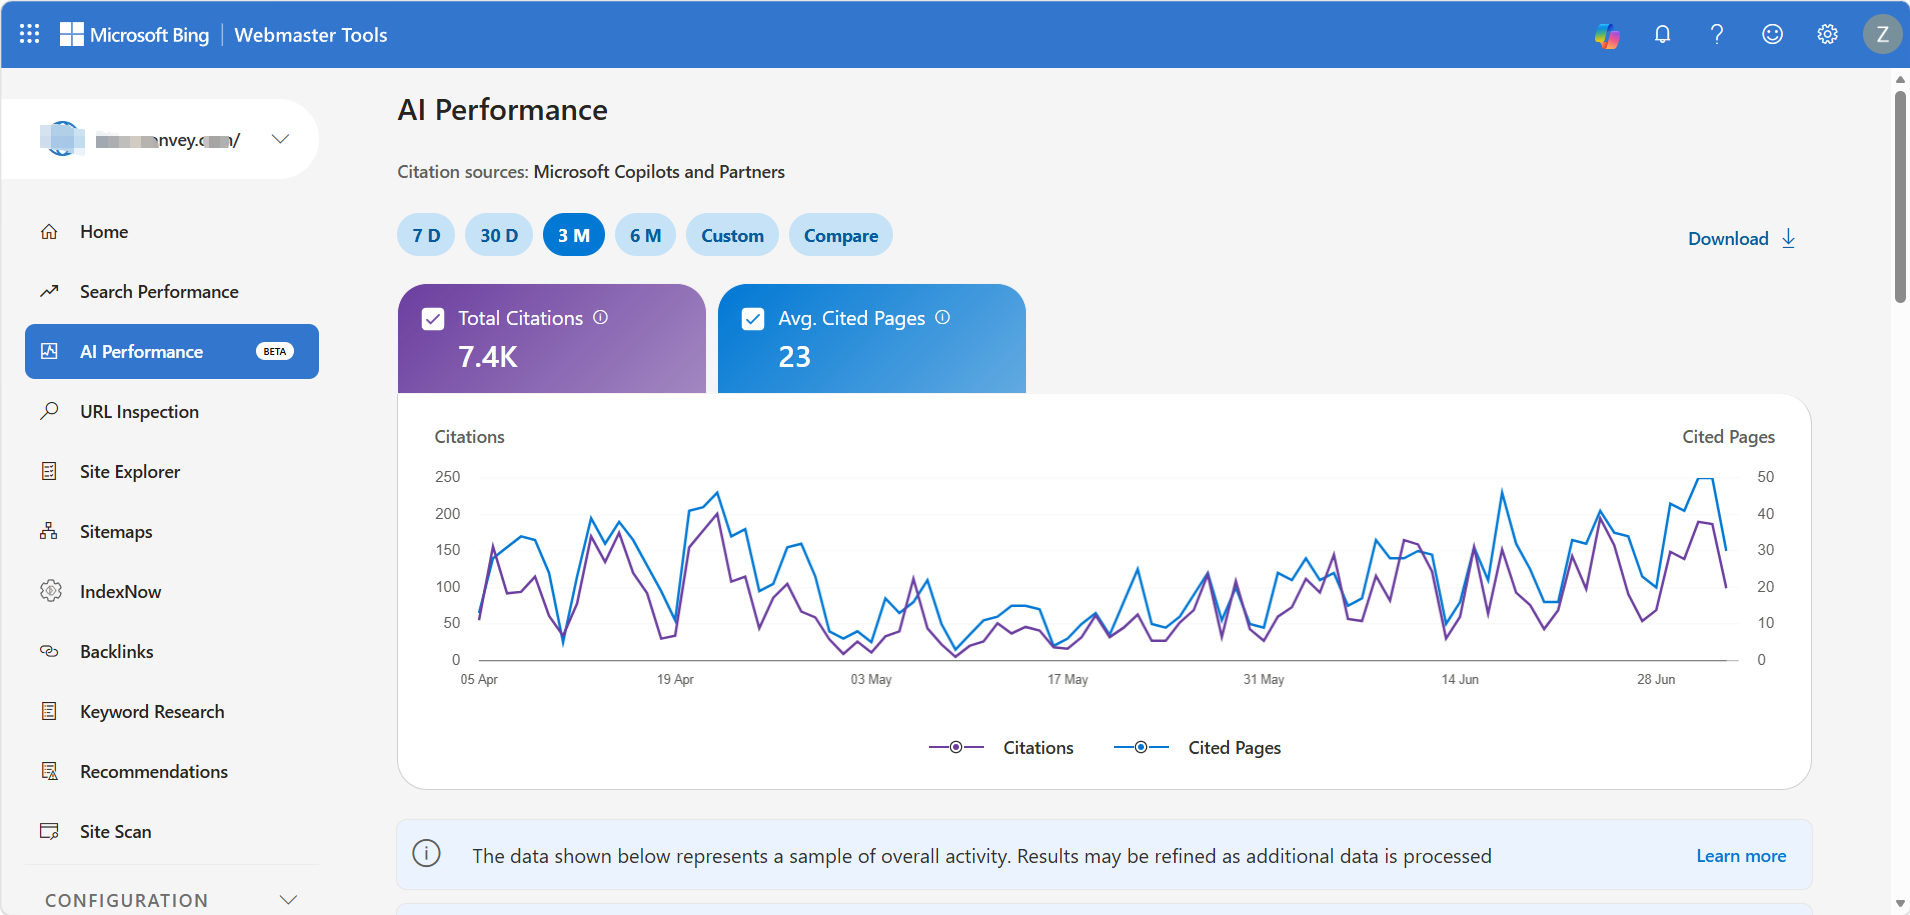Open the settings gear icon
Viewport: 1910px width, 915px height.
[x=1827, y=34]
